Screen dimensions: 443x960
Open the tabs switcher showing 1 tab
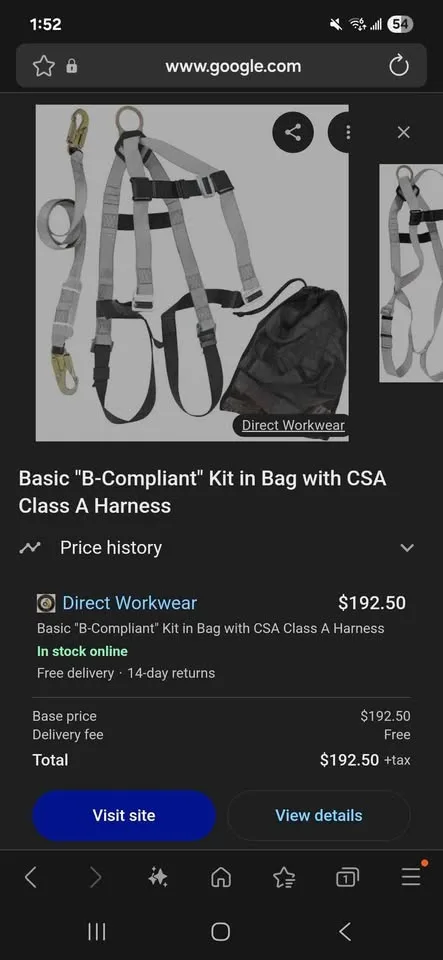click(347, 879)
